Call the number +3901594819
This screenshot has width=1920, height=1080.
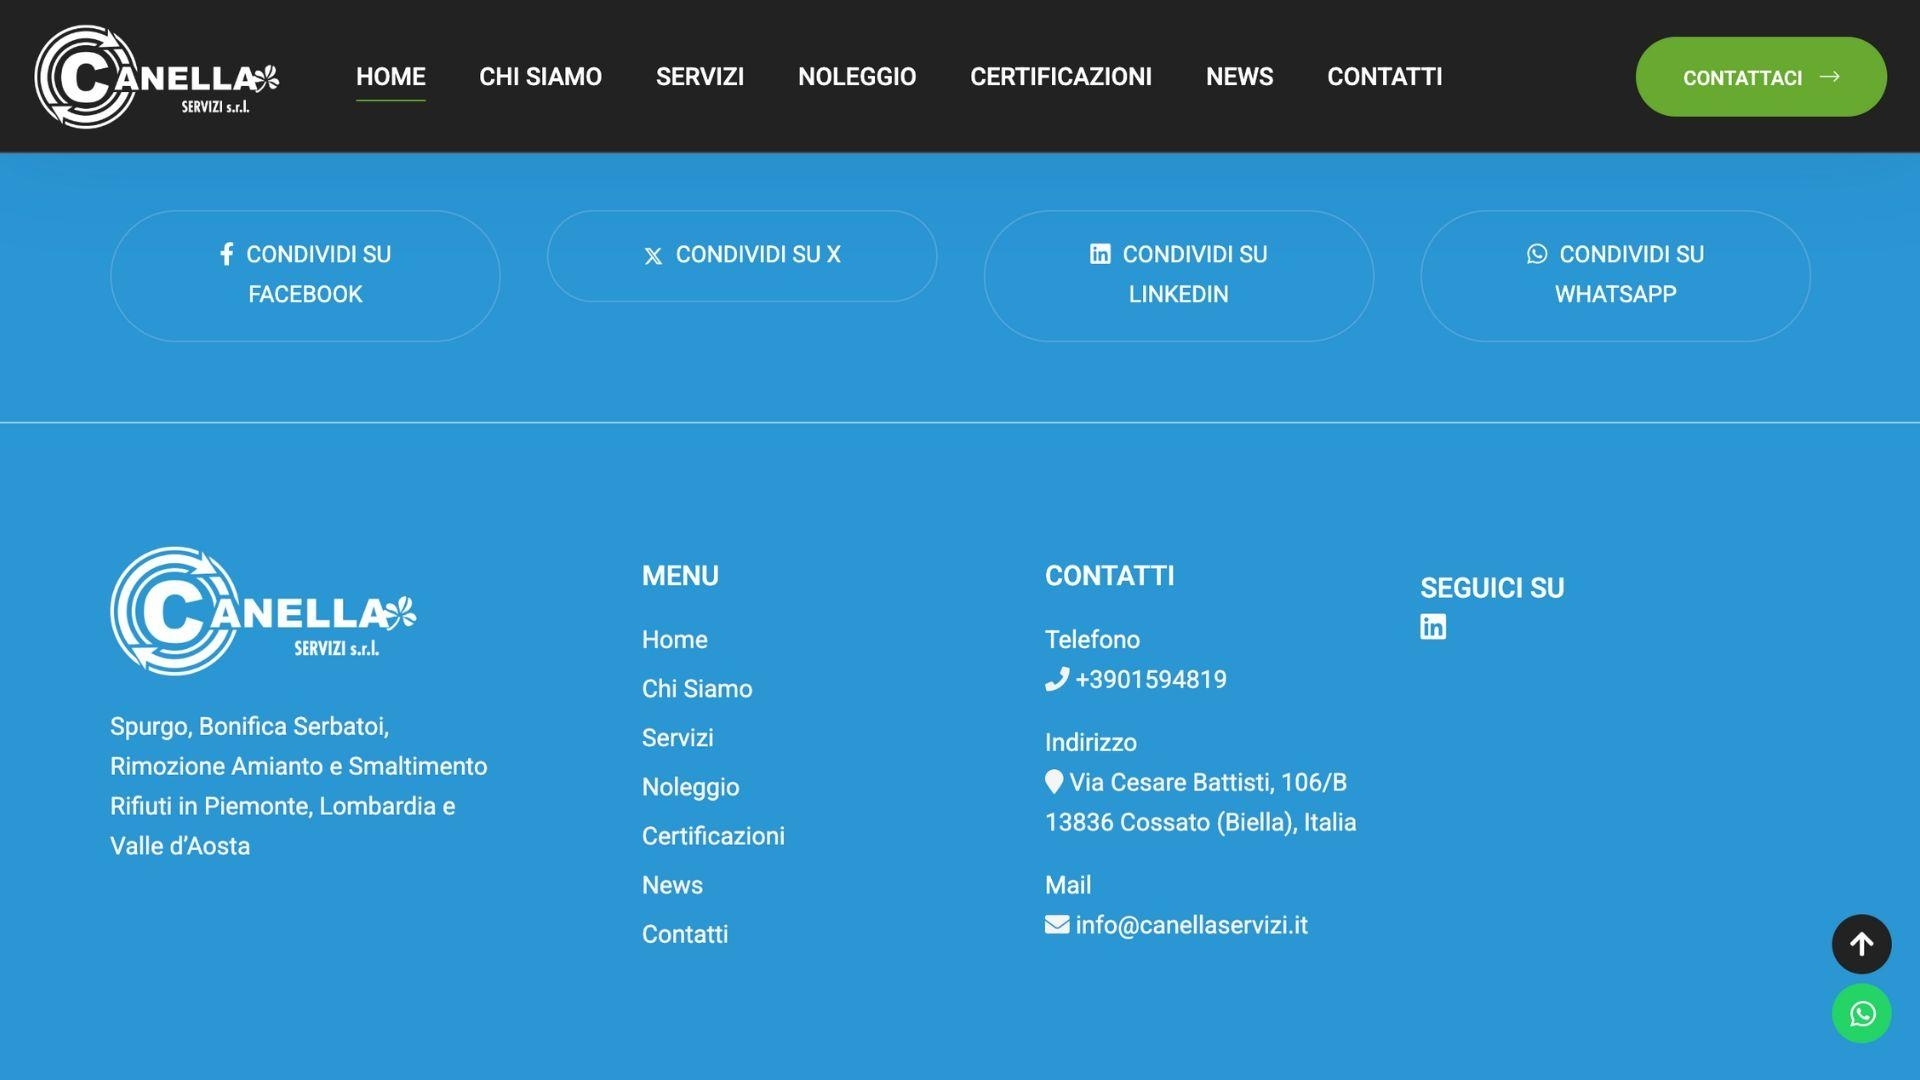point(1151,679)
